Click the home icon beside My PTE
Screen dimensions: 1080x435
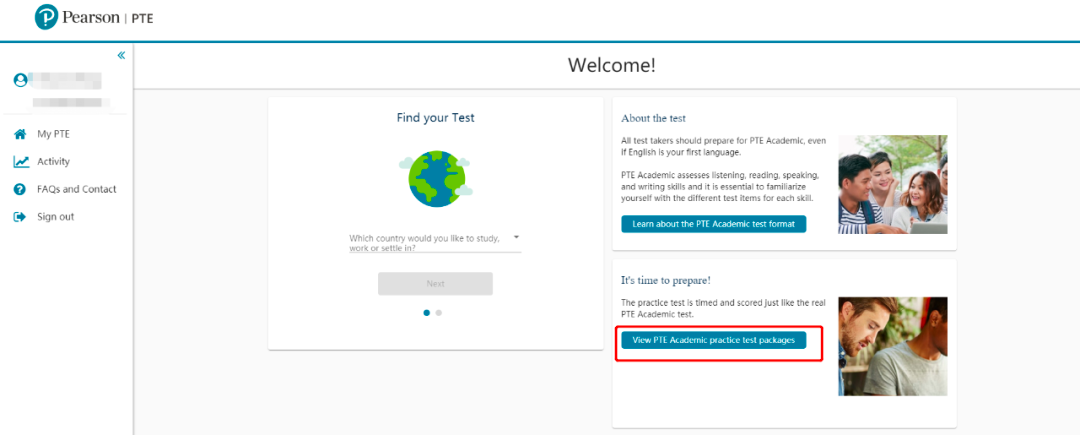[20, 134]
